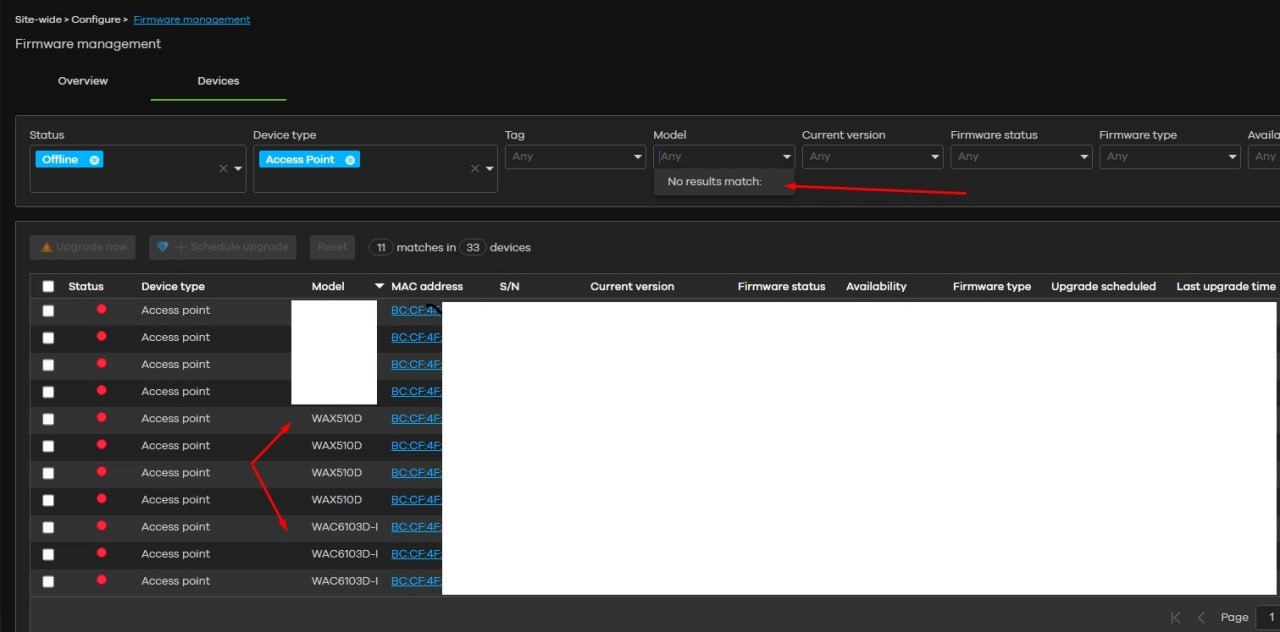Sort by the Device type column header
The width and height of the screenshot is (1280, 632).
click(173, 286)
